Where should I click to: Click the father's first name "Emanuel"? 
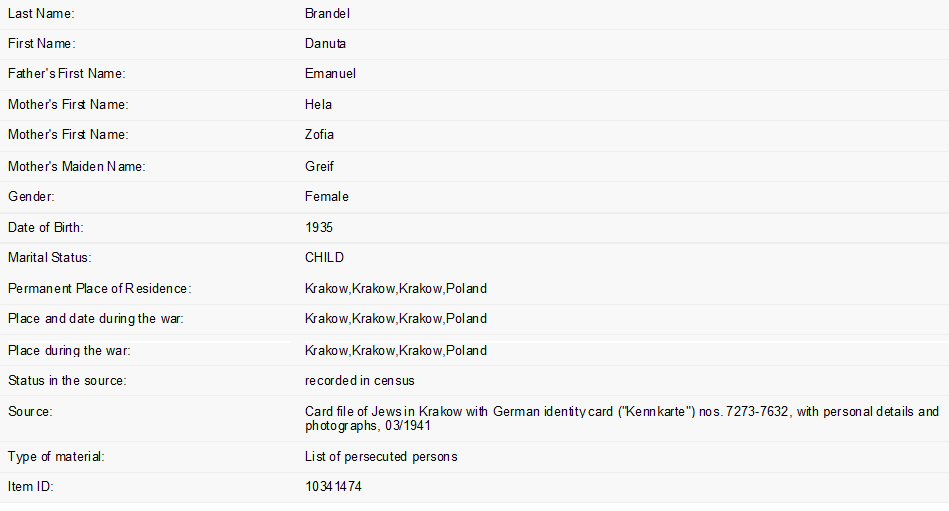(330, 74)
